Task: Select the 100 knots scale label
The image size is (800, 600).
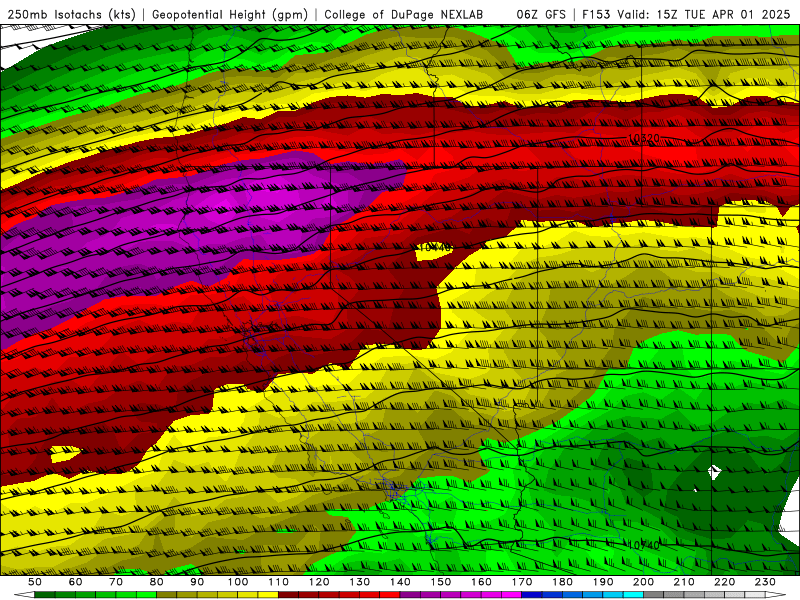Action: [238, 582]
